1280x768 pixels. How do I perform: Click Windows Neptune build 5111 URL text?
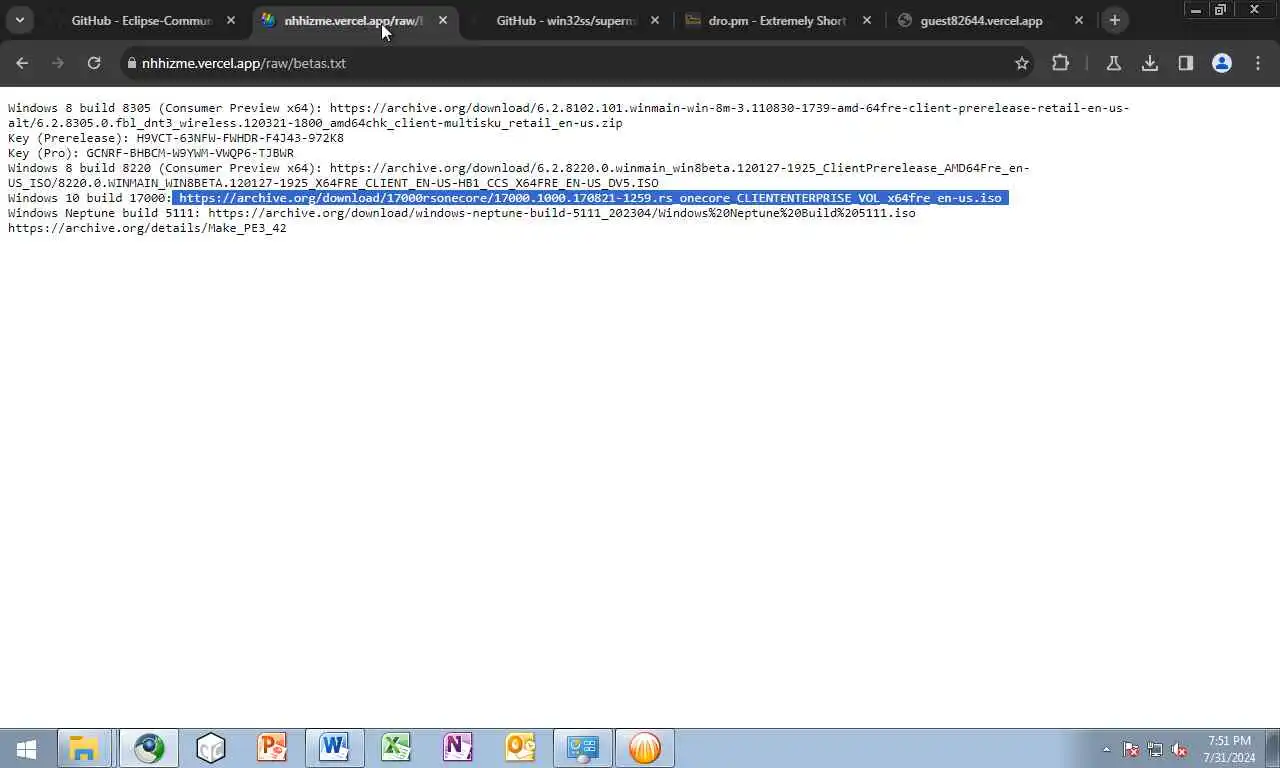(x=562, y=213)
